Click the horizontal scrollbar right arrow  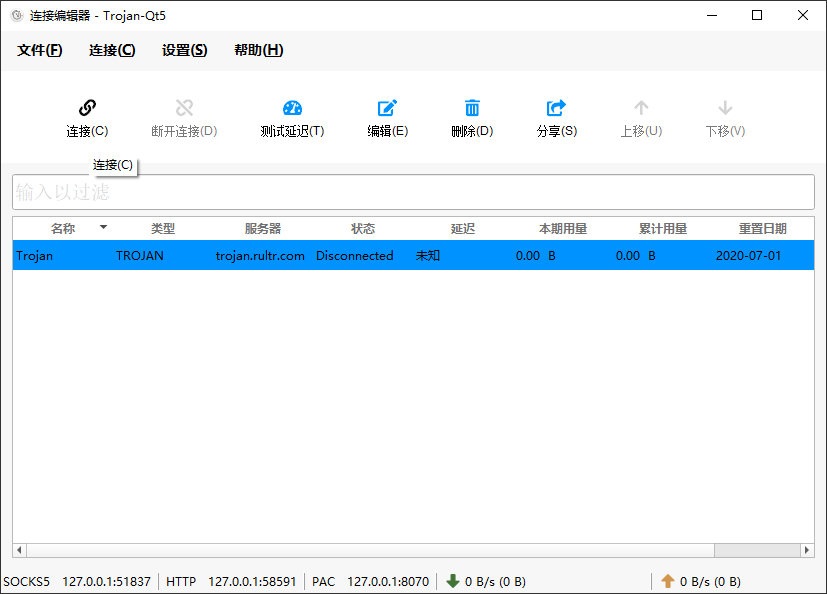(x=807, y=550)
